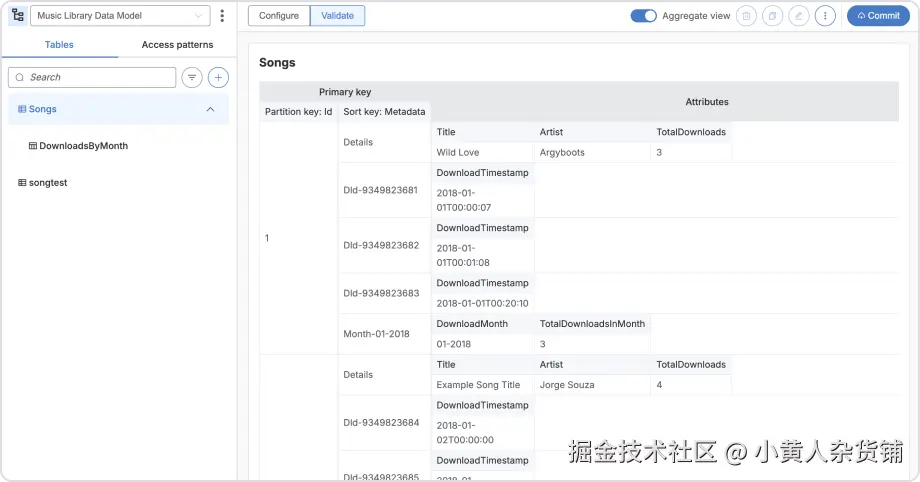Click the Month-01-2018 sort key cell
The image size is (920, 482).
click(x=384, y=334)
